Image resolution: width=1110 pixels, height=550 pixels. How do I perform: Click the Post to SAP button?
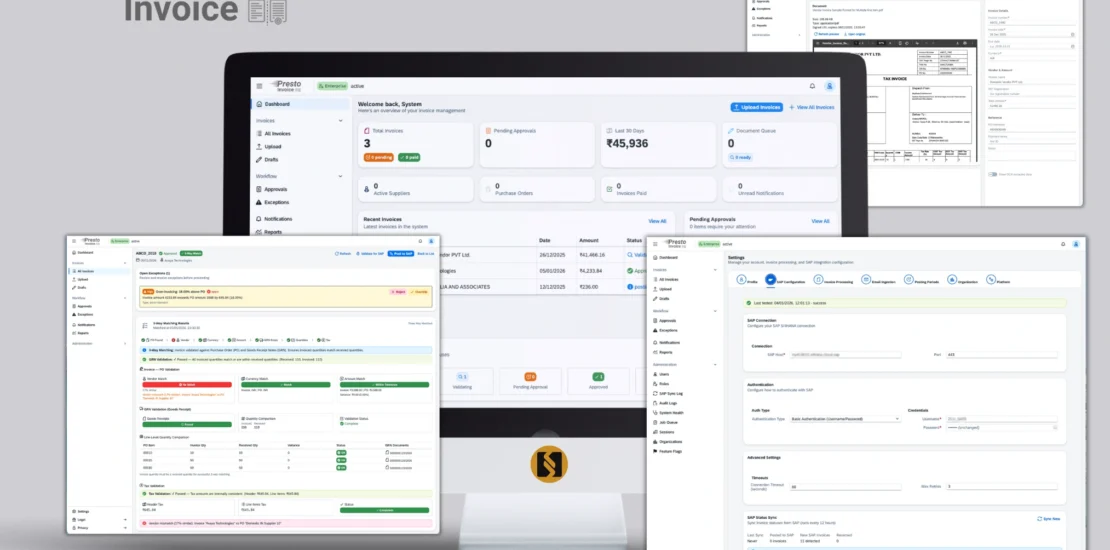pos(400,253)
